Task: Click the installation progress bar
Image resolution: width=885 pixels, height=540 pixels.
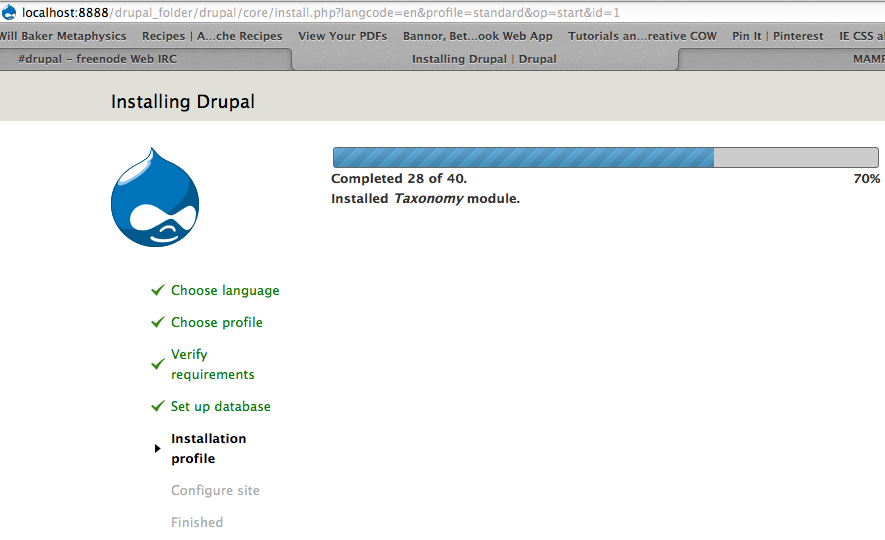Action: (606, 157)
